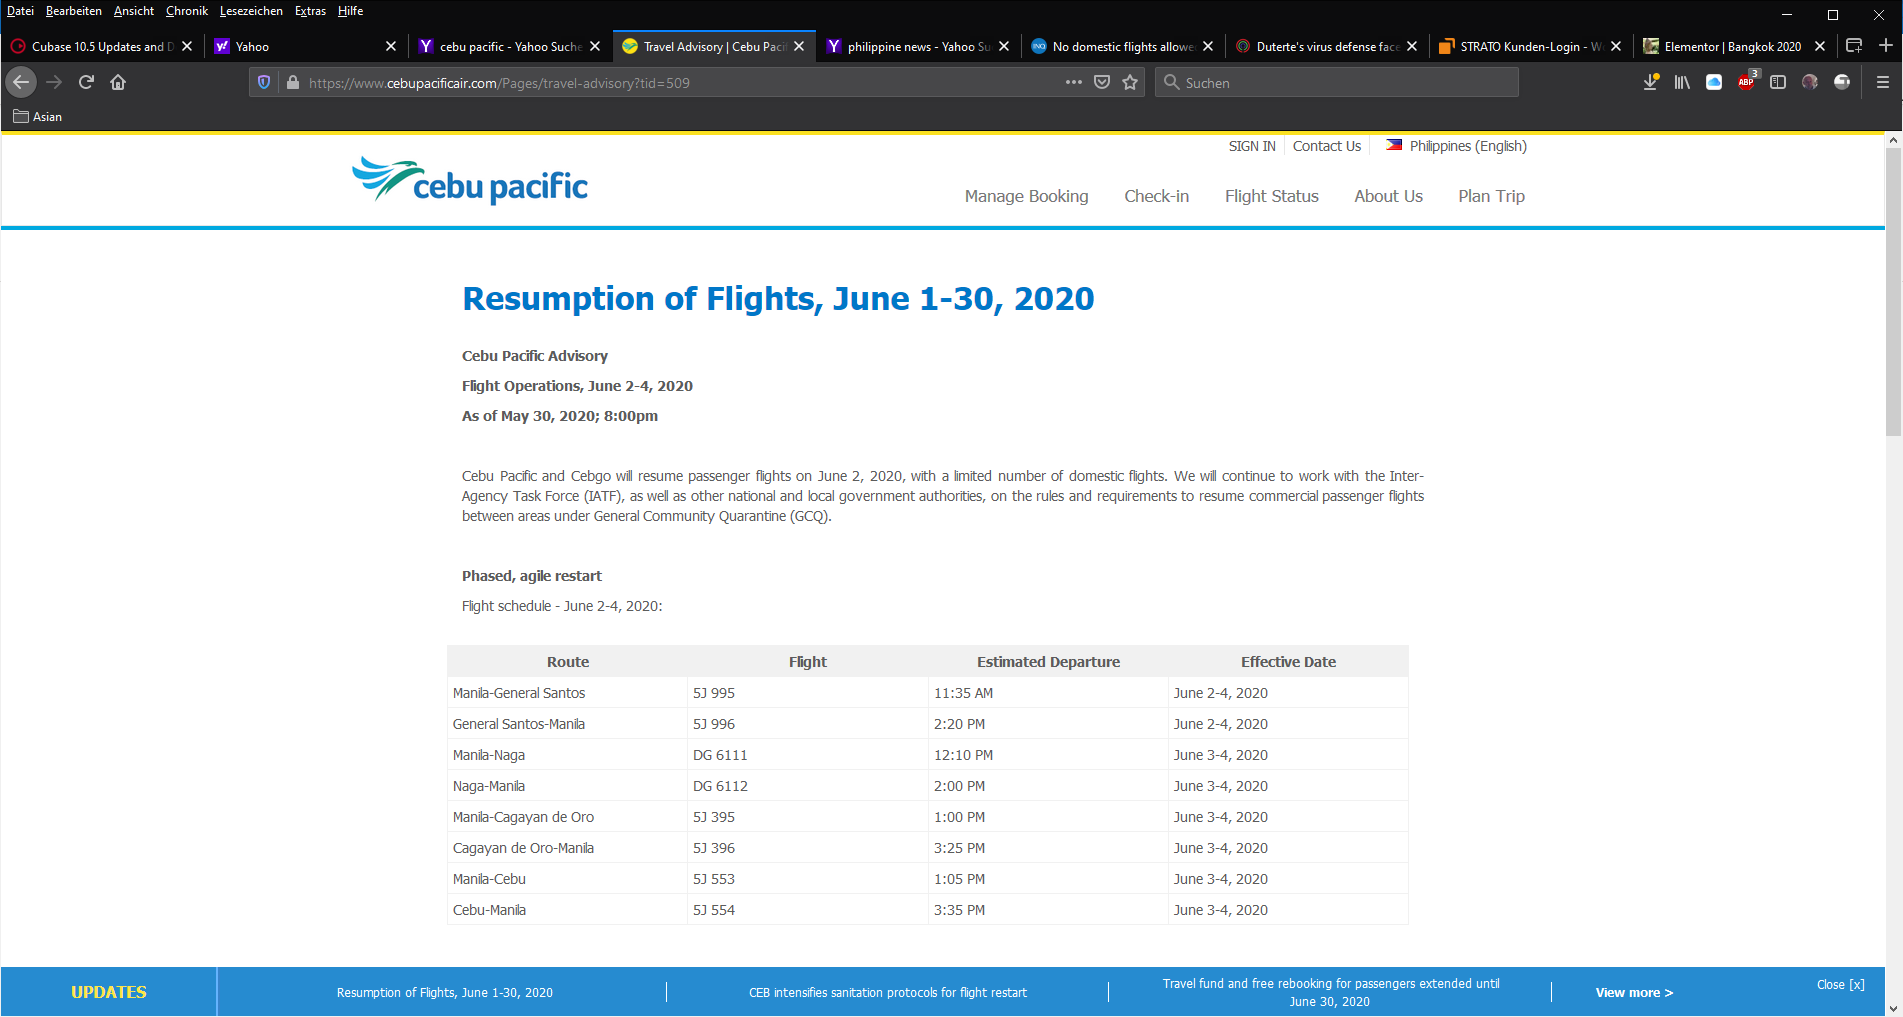Open the downloads panel

pyautogui.click(x=1651, y=82)
